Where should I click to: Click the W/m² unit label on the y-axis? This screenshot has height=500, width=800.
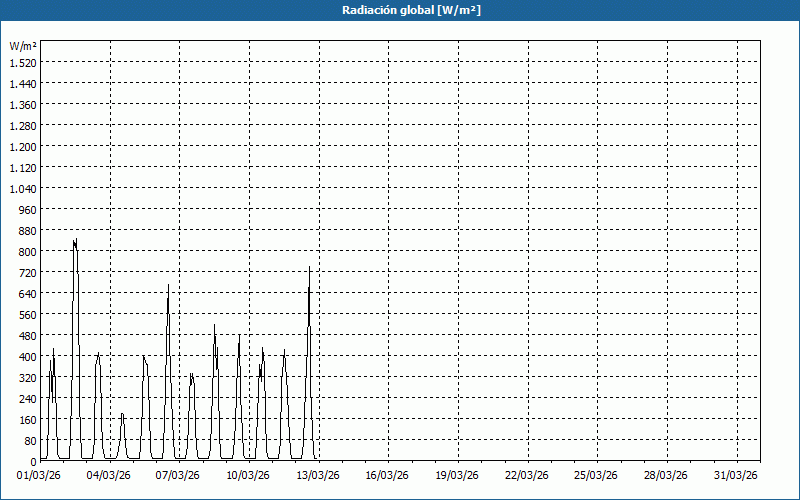[23, 46]
